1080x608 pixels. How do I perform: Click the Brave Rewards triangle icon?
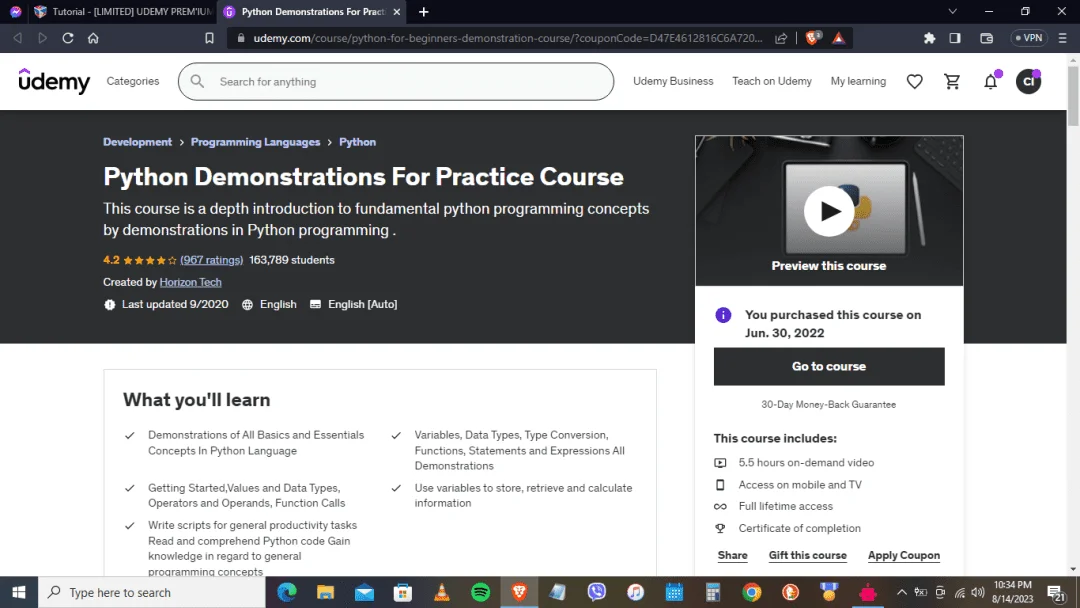[x=838, y=38]
